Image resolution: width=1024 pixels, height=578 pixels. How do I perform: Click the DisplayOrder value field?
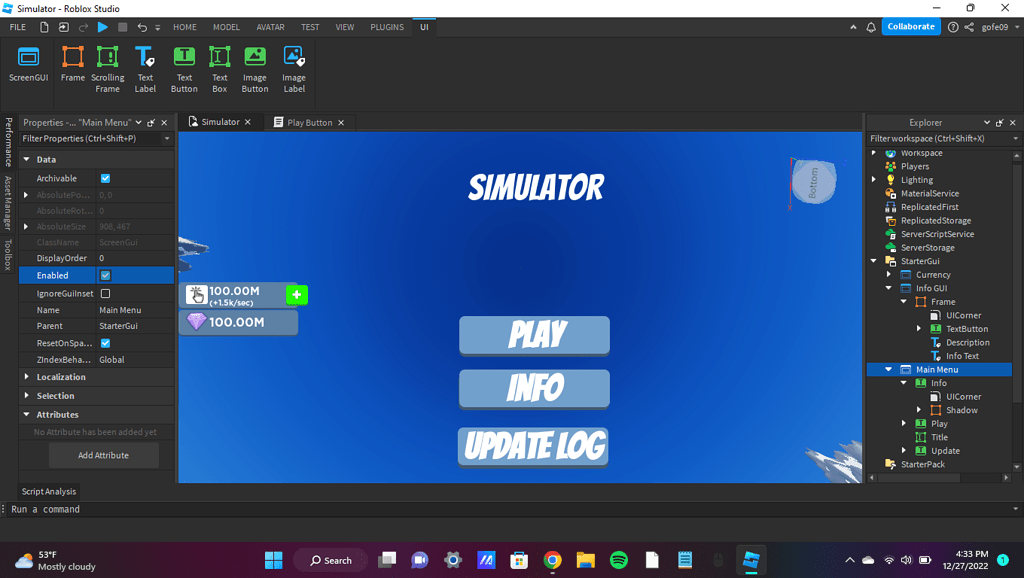(x=135, y=258)
